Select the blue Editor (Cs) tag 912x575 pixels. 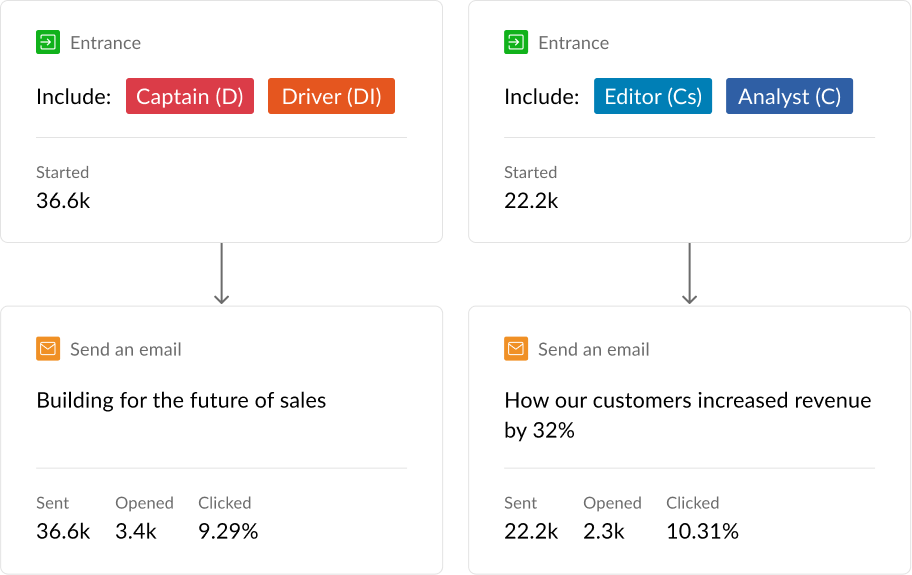(x=653, y=97)
